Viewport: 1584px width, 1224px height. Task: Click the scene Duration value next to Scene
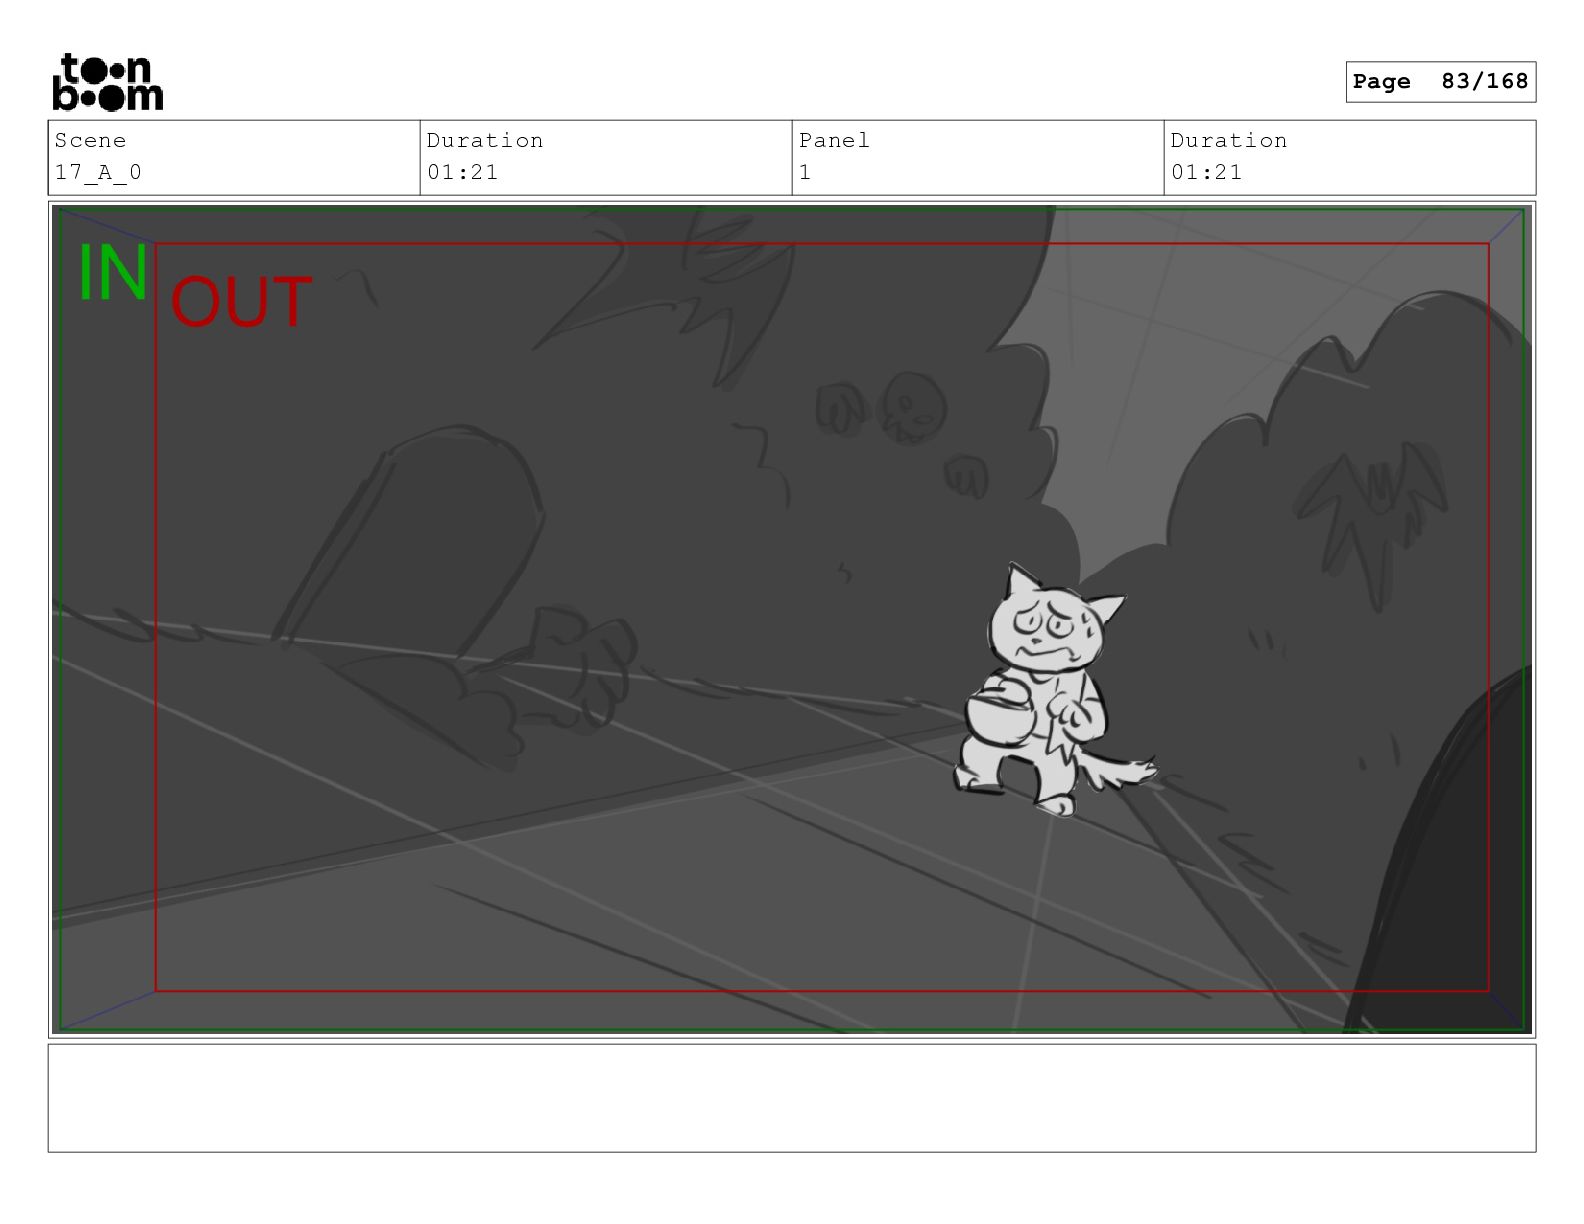click(462, 172)
